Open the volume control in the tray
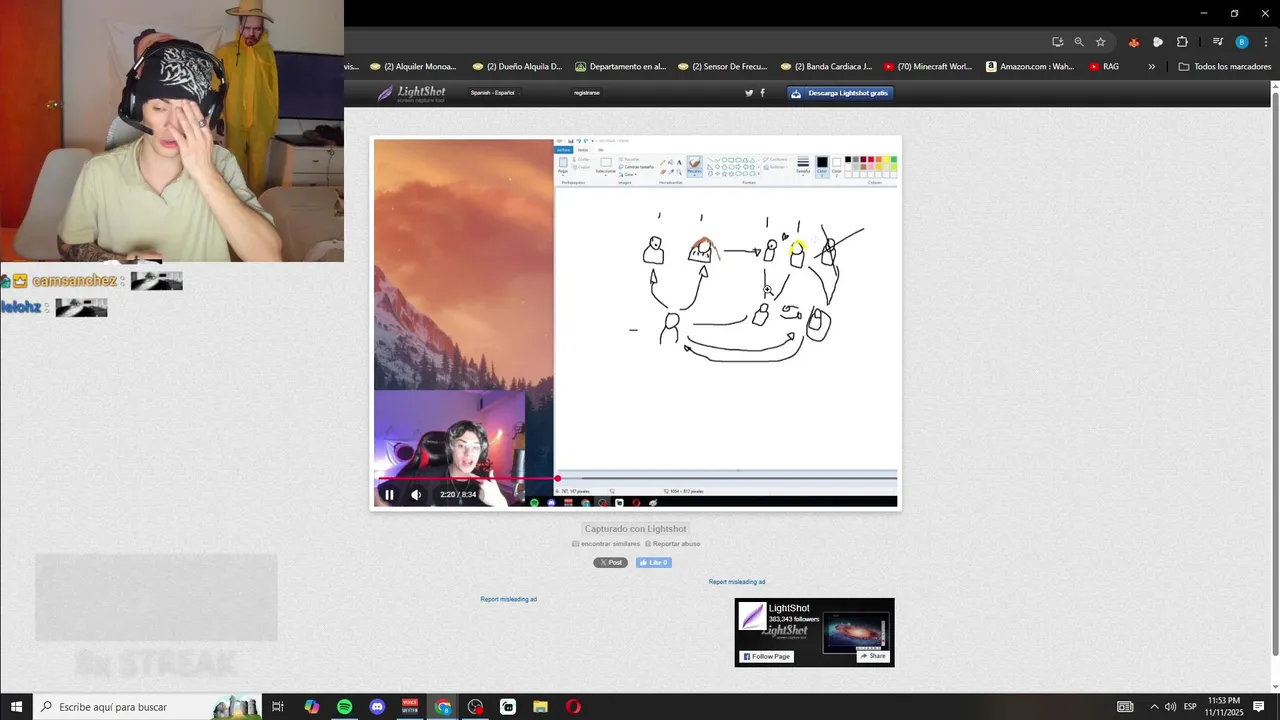The width and height of the screenshot is (1280, 720). click(x=1170, y=707)
